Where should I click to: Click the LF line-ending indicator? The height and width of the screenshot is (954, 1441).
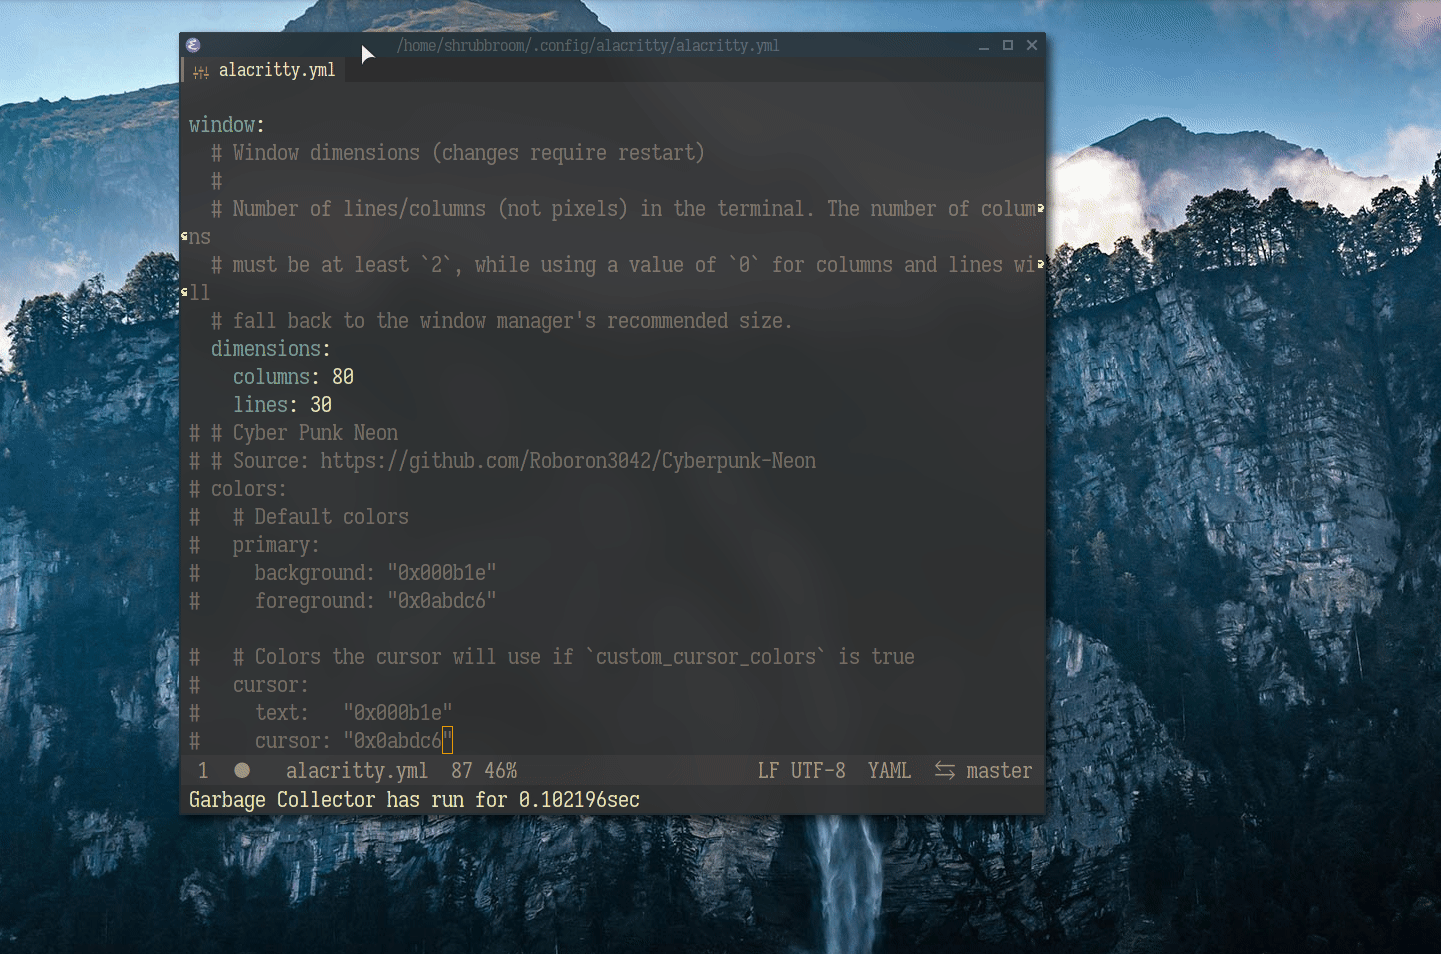767,770
